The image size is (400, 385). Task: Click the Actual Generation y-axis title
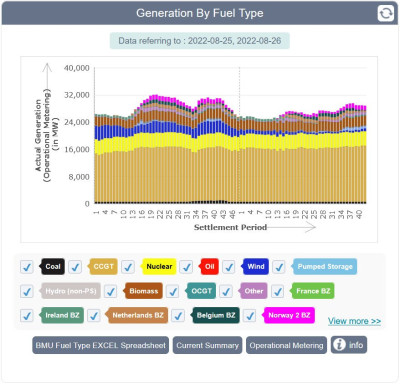pos(47,135)
